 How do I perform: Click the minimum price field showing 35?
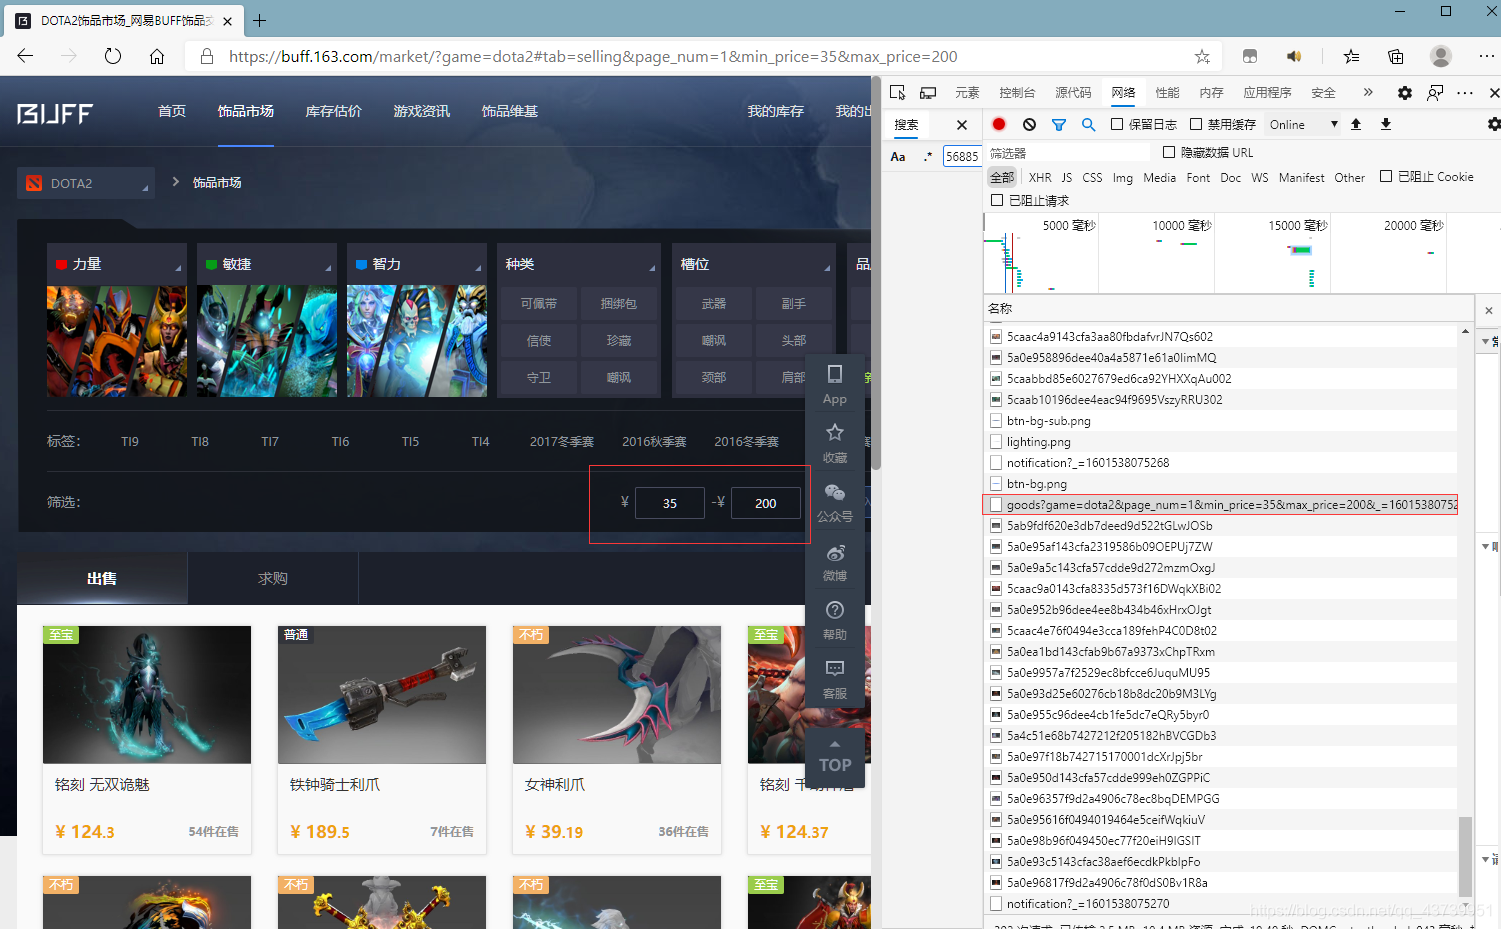(x=670, y=503)
